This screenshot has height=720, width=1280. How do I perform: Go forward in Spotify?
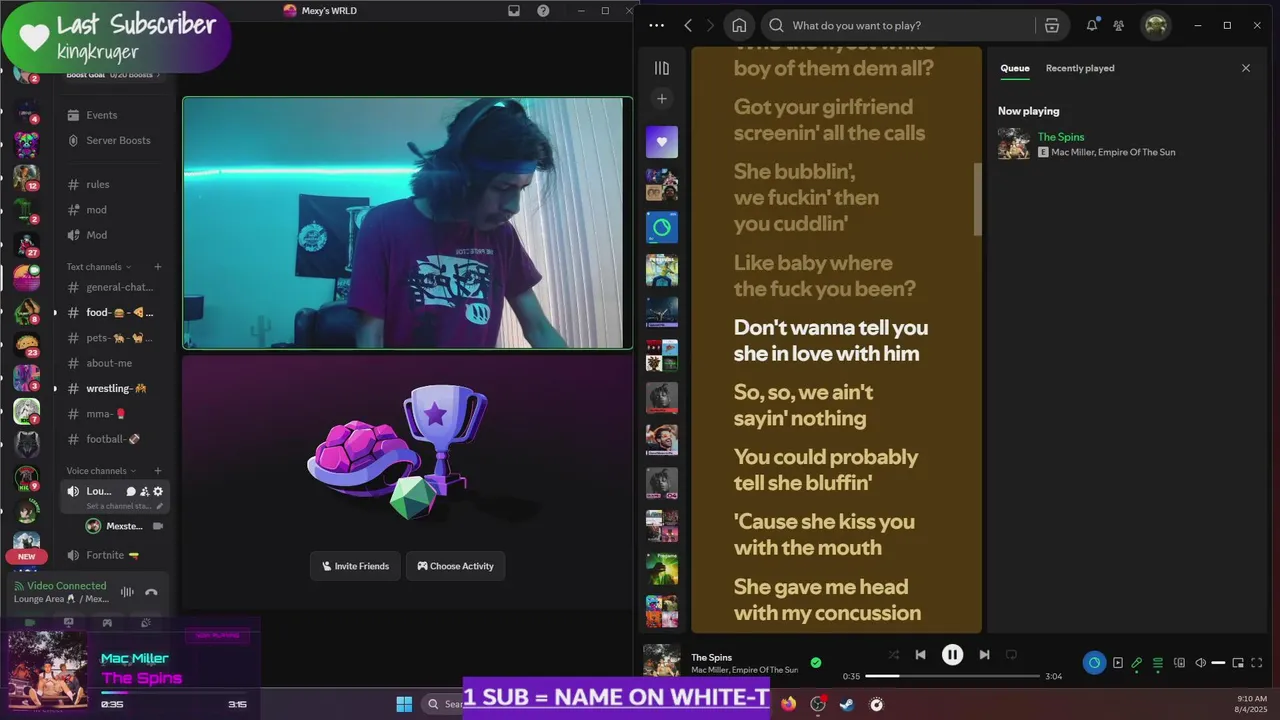710,25
